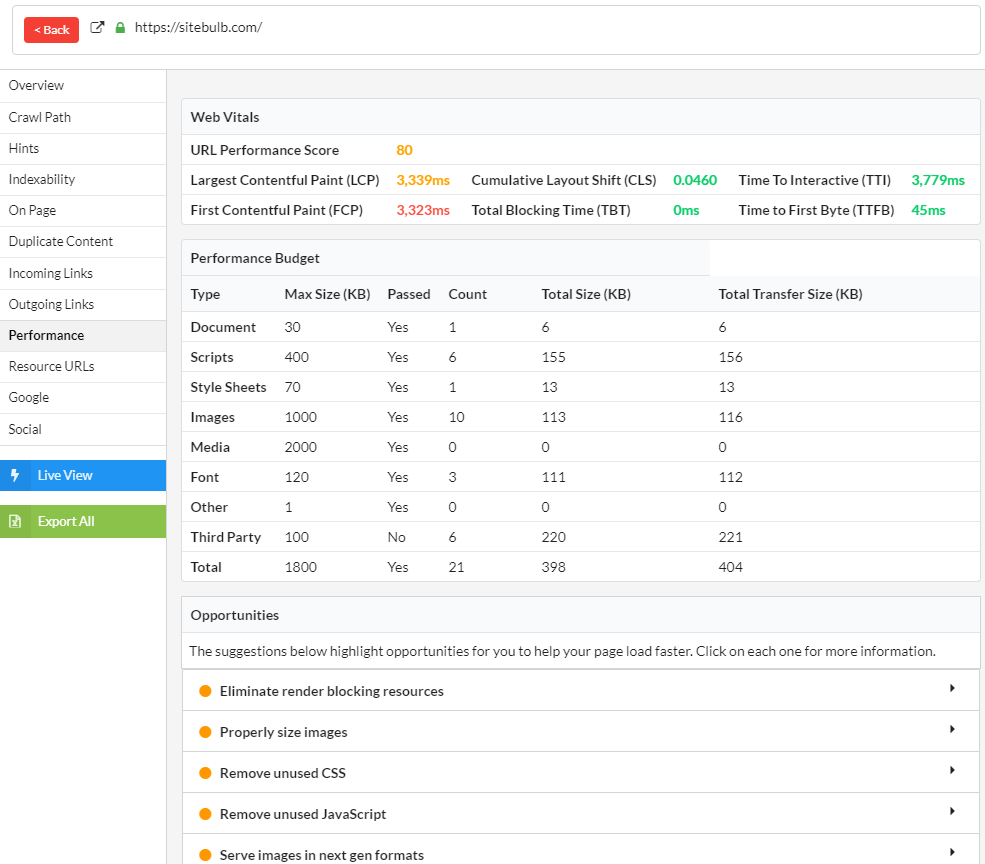Open the Social section
The height and width of the screenshot is (864, 985).
pyautogui.click(x=83, y=429)
